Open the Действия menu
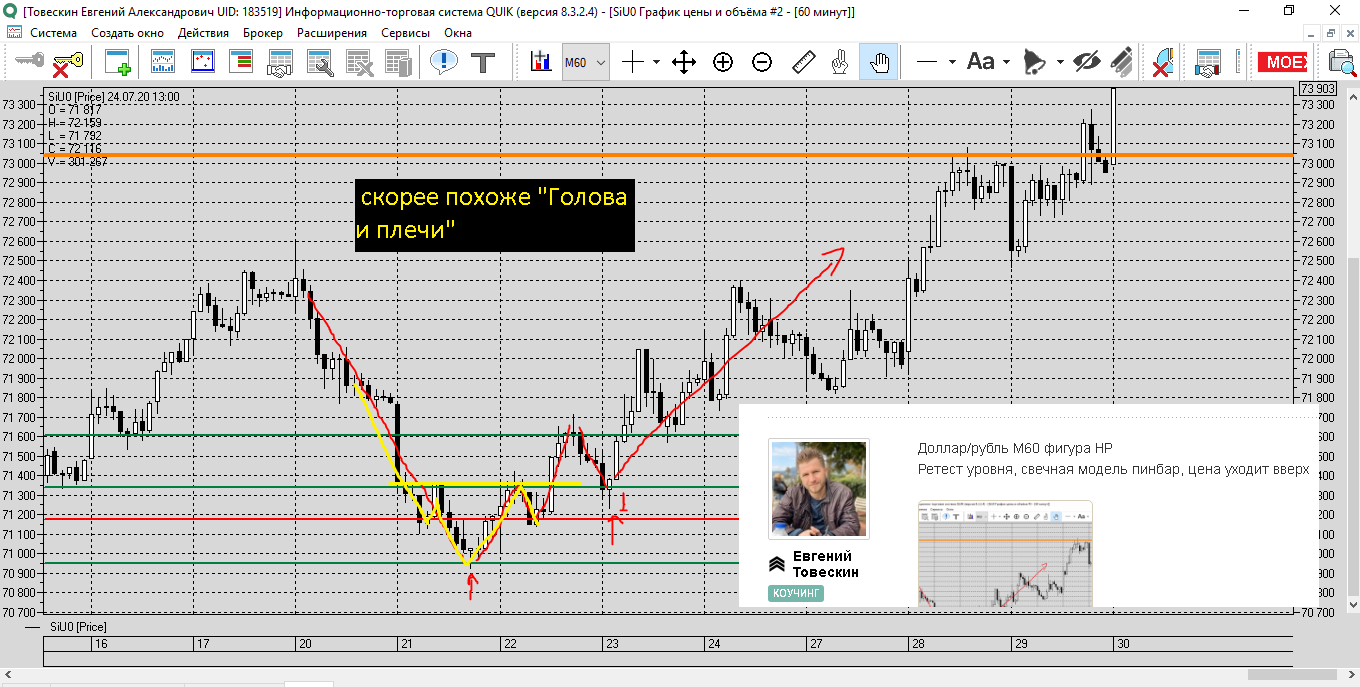Viewport: 1360px width, 687px height. click(x=203, y=32)
